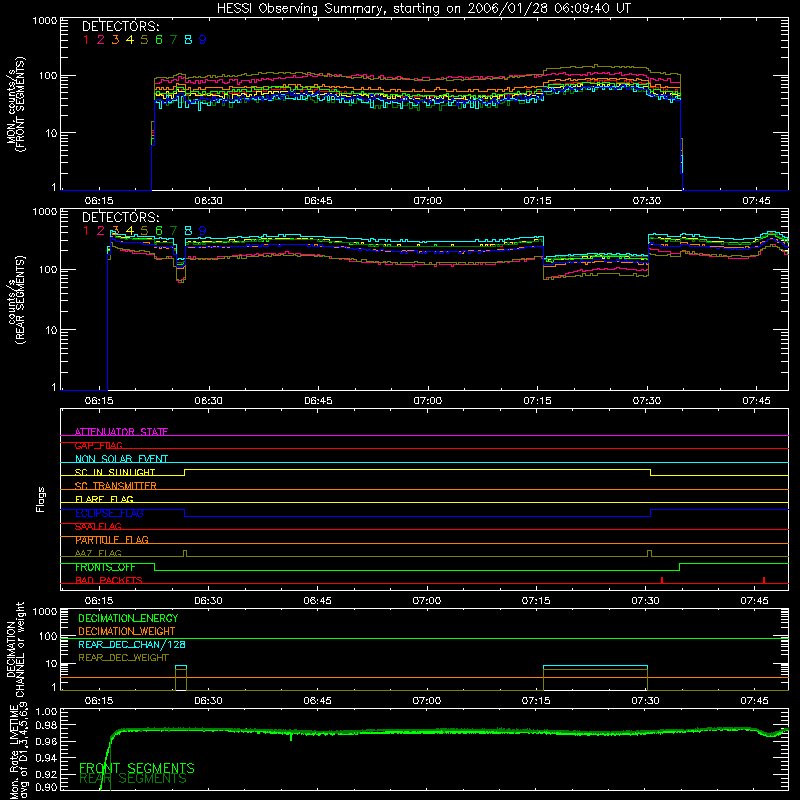Select detector 8 in the rear segments legend

188,231
